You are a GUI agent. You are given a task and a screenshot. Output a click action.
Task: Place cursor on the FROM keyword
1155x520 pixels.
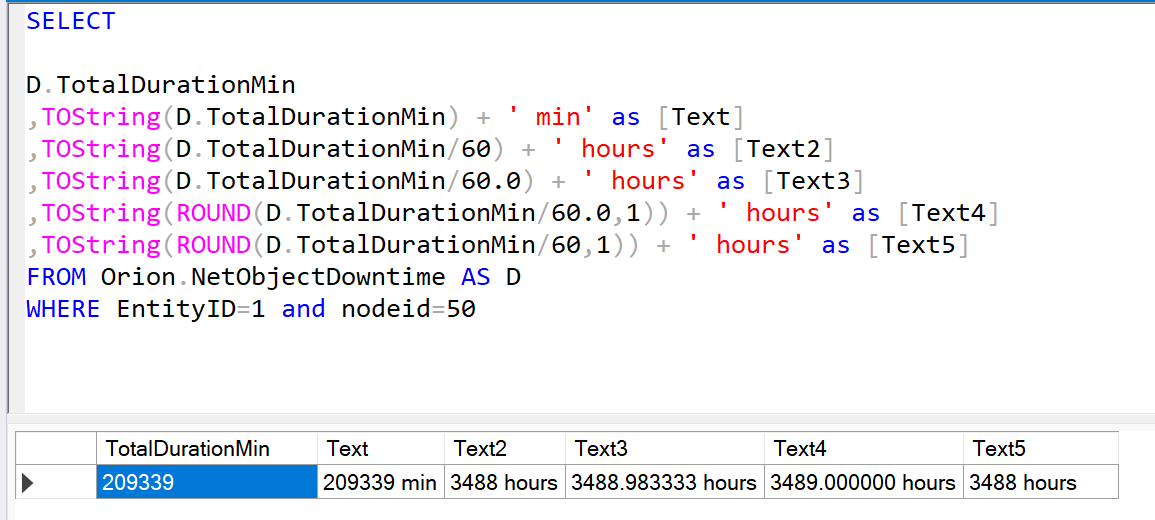(56, 277)
